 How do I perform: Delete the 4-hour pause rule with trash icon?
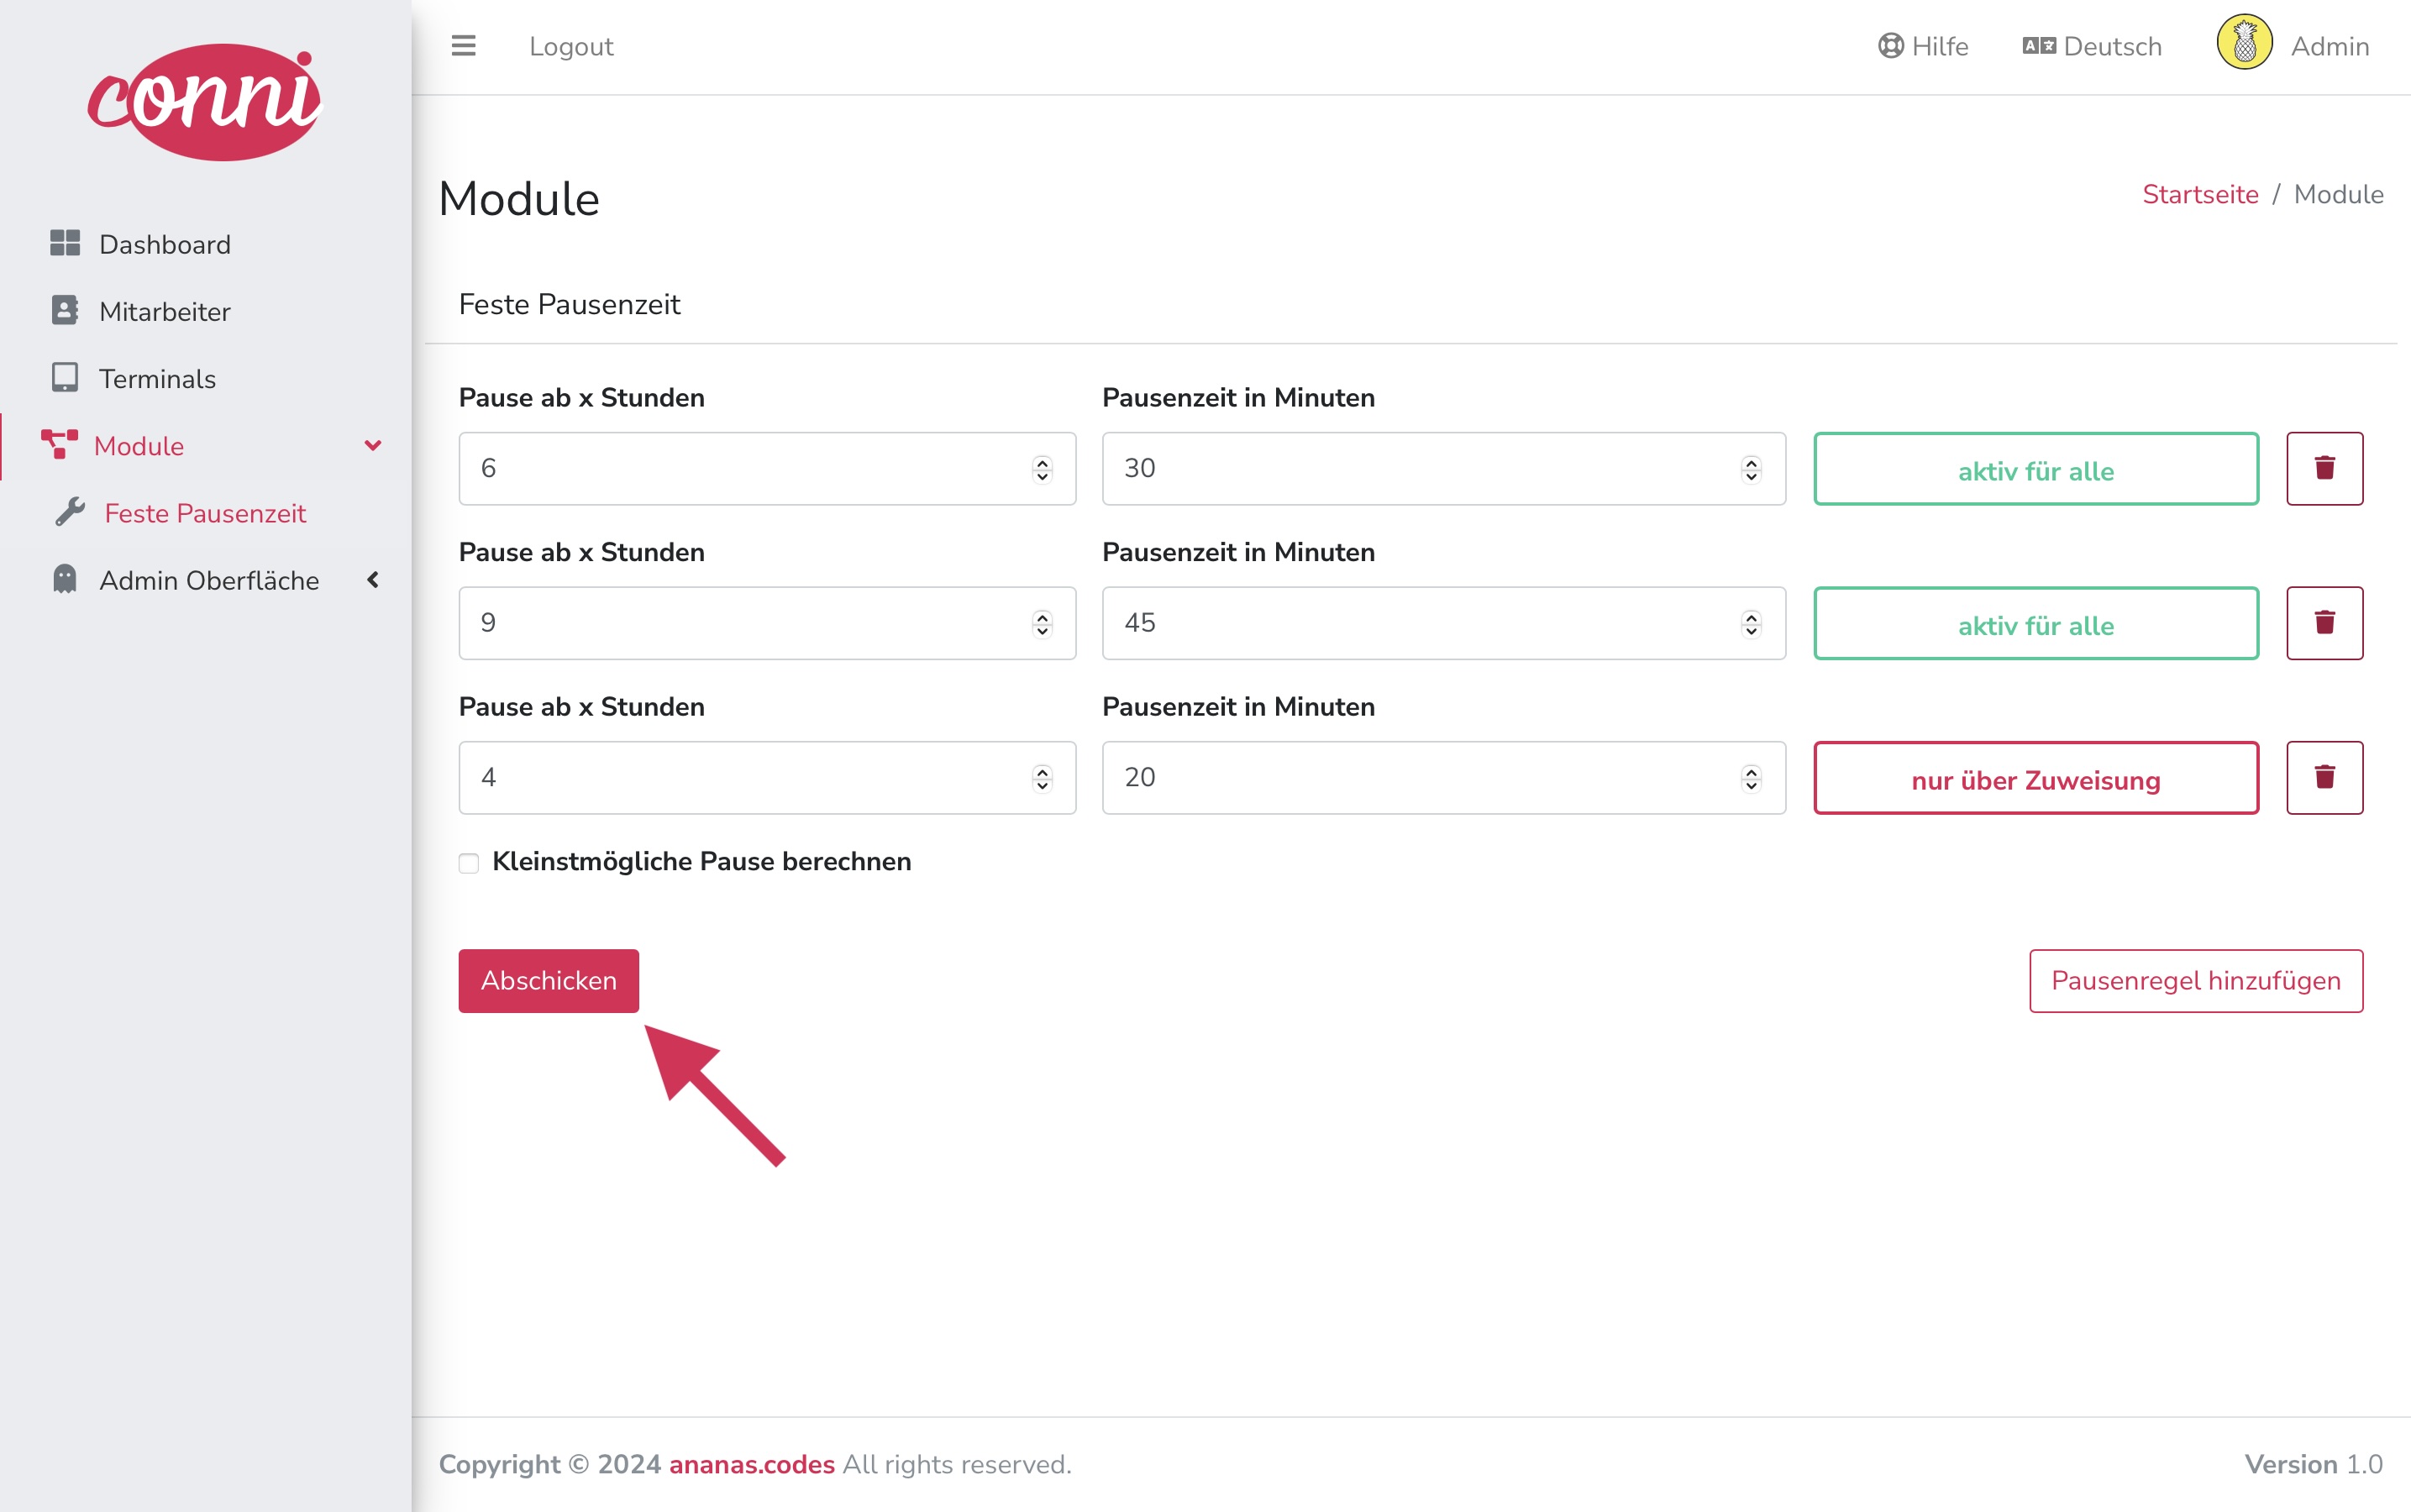[2324, 778]
